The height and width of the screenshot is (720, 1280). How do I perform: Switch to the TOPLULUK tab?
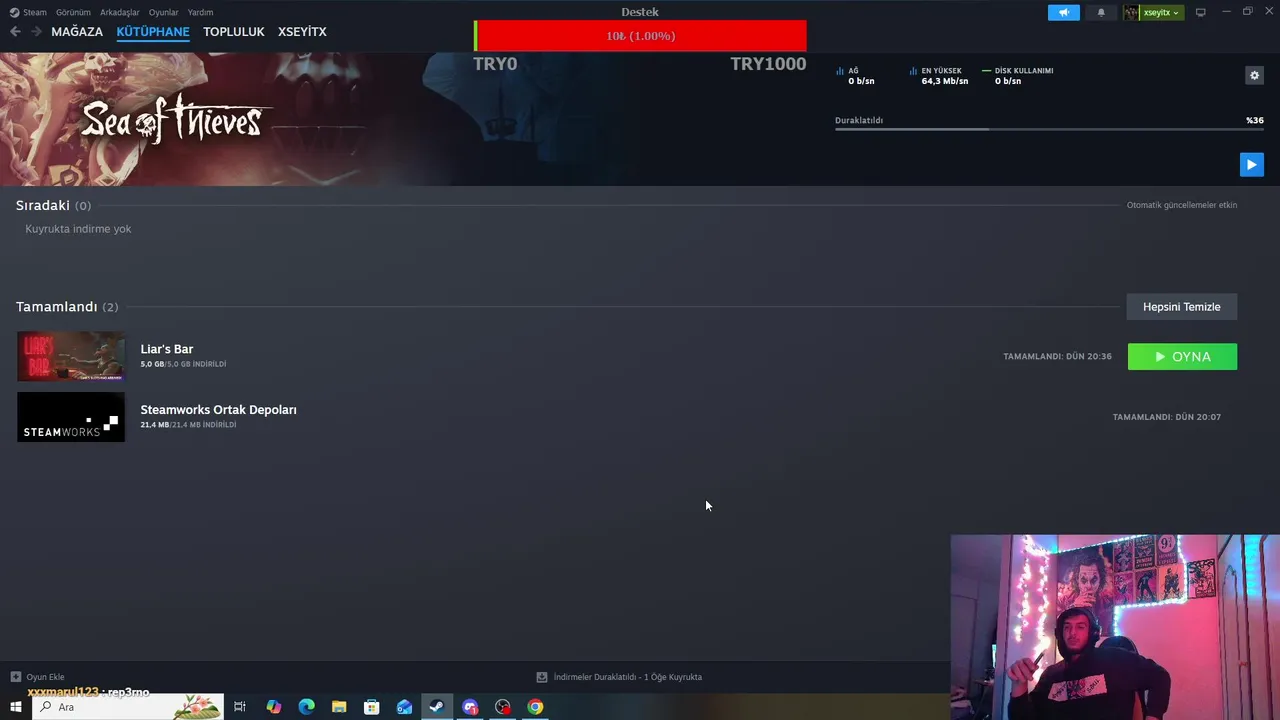234,32
